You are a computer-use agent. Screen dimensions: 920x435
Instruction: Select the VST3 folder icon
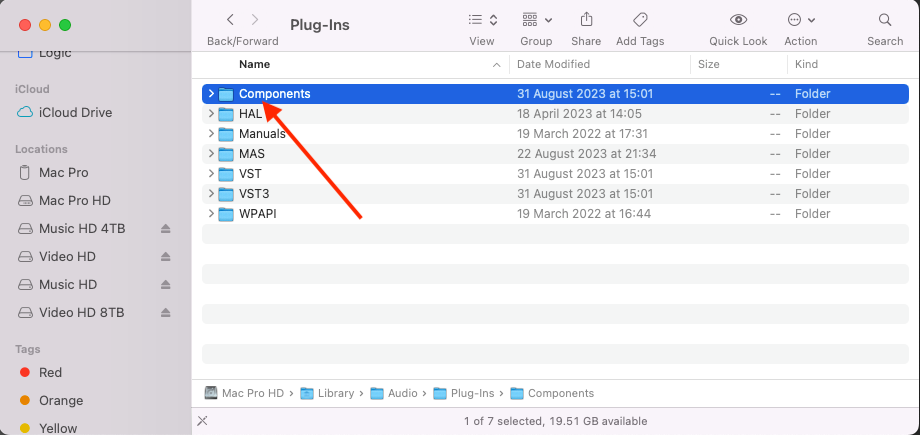[x=226, y=194]
